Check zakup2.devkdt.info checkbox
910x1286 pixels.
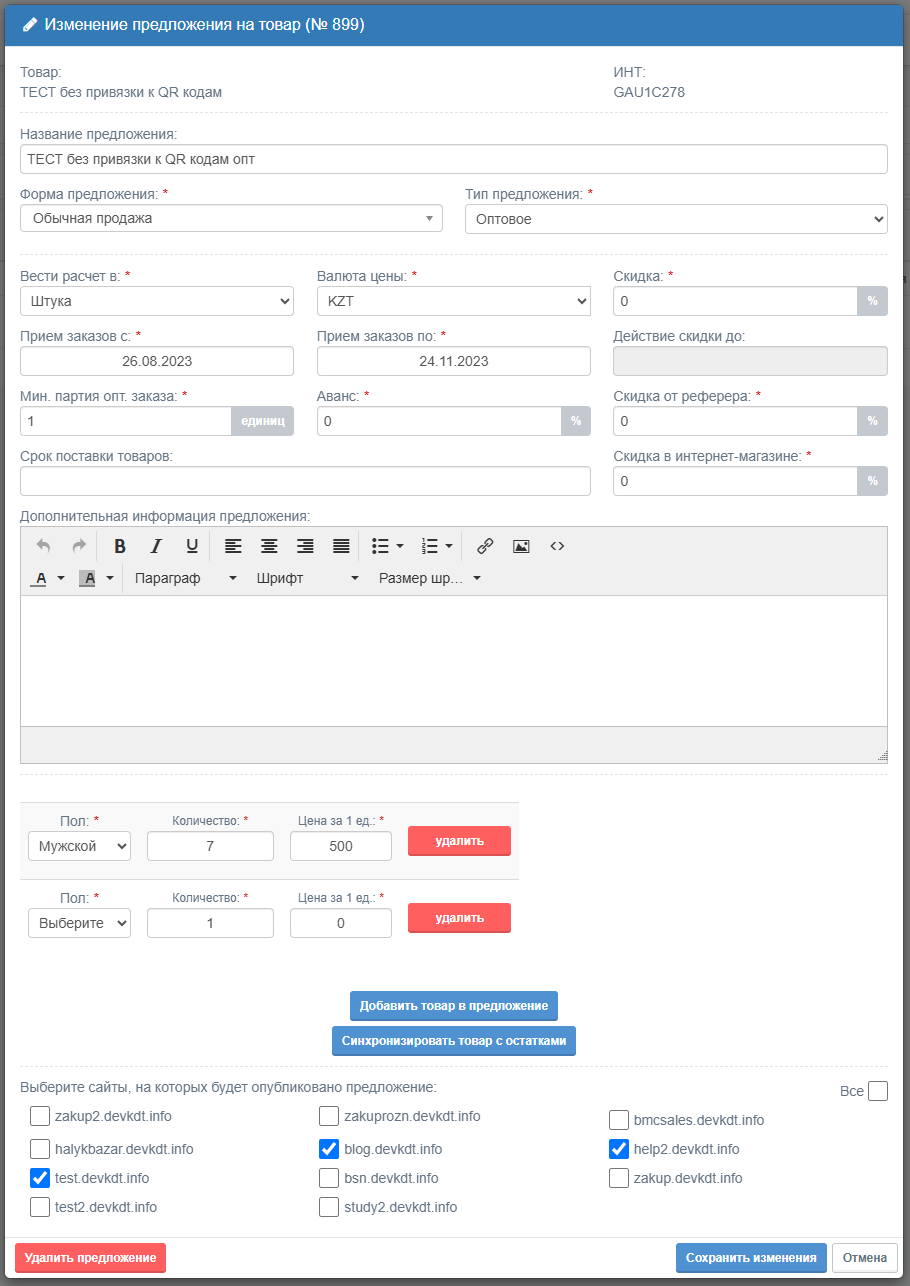point(40,1115)
